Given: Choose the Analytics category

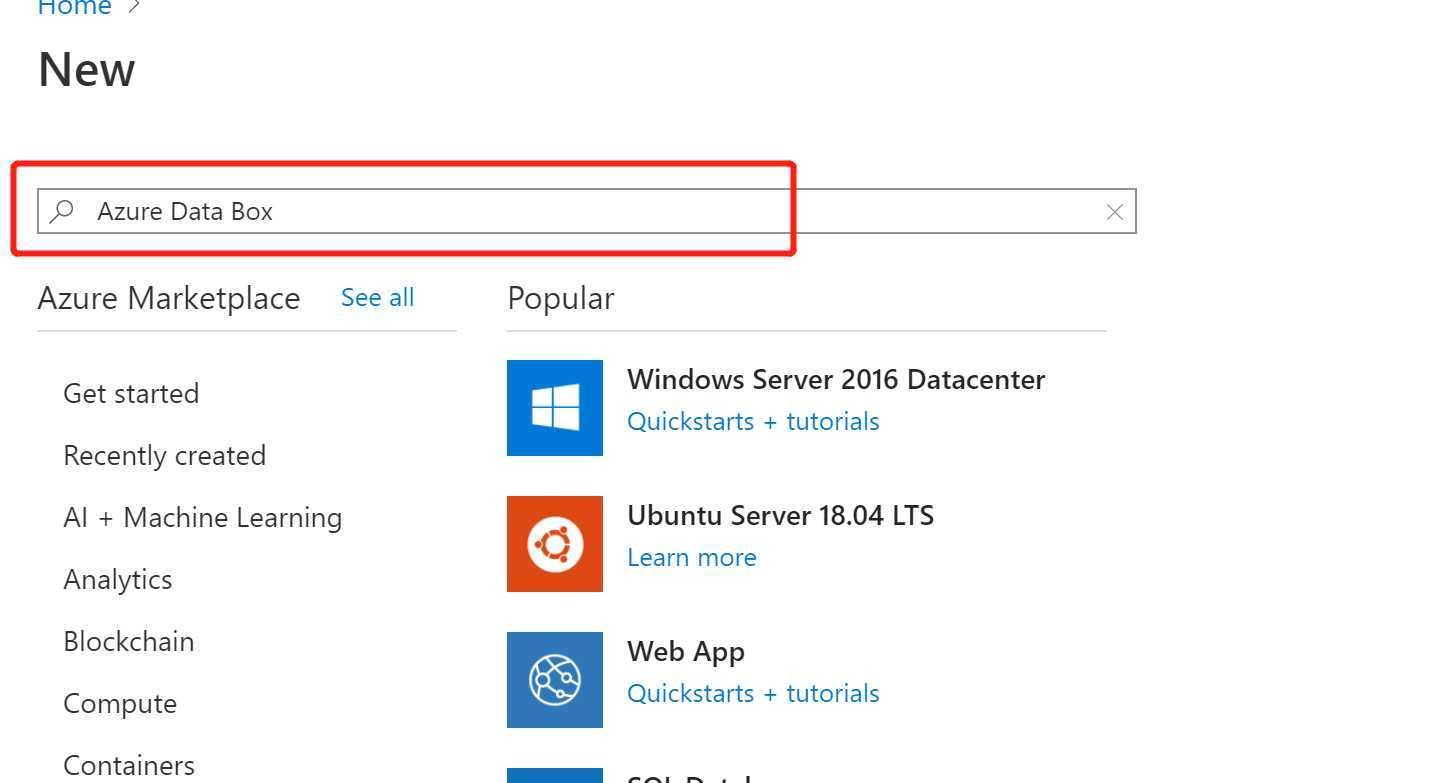Looking at the screenshot, I should (118, 580).
